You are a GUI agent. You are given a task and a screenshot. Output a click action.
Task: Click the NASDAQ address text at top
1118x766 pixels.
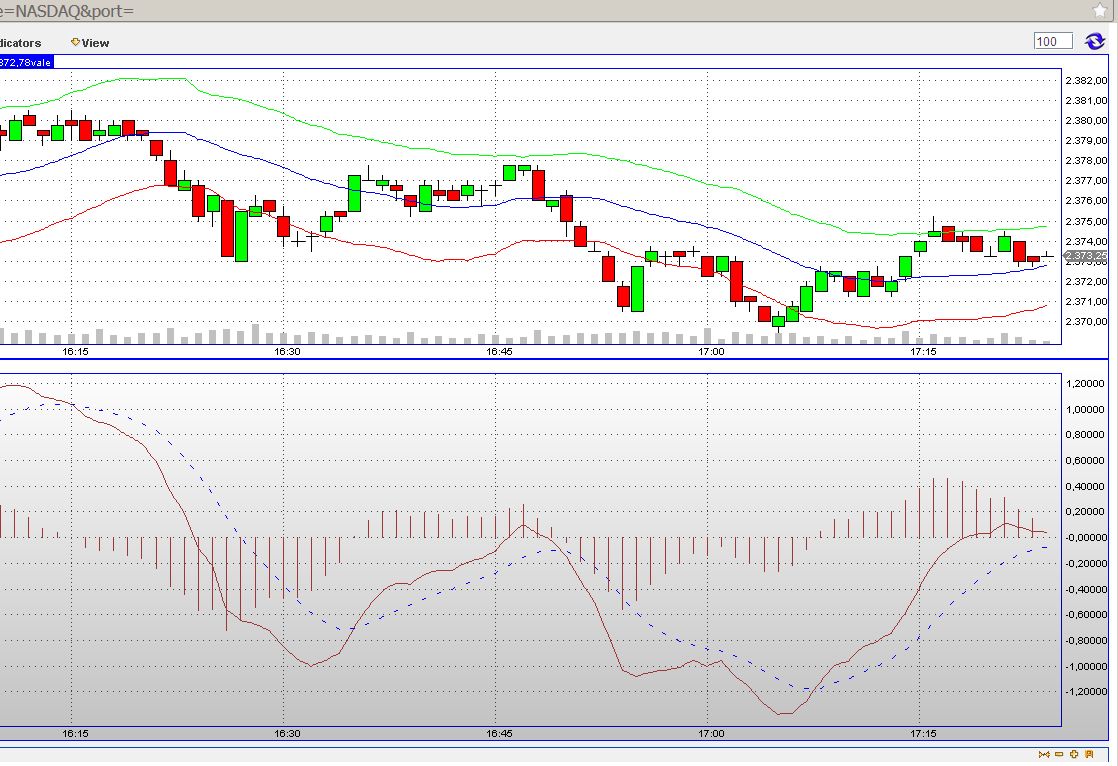point(45,10)
